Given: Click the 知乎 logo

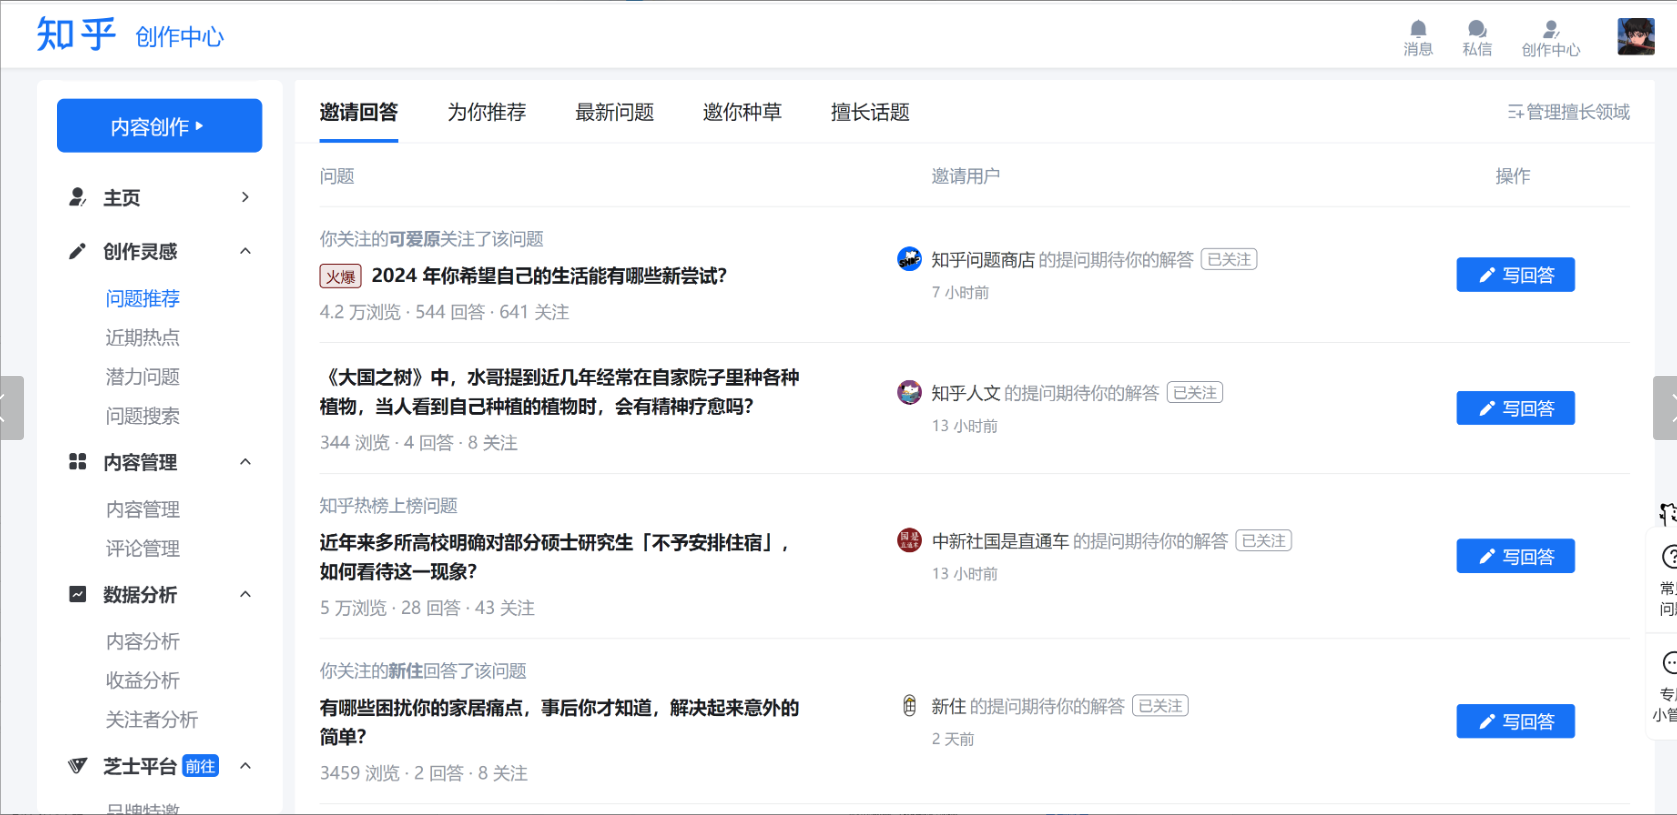Looking at the screenshot, I should [x=76, y=35].
